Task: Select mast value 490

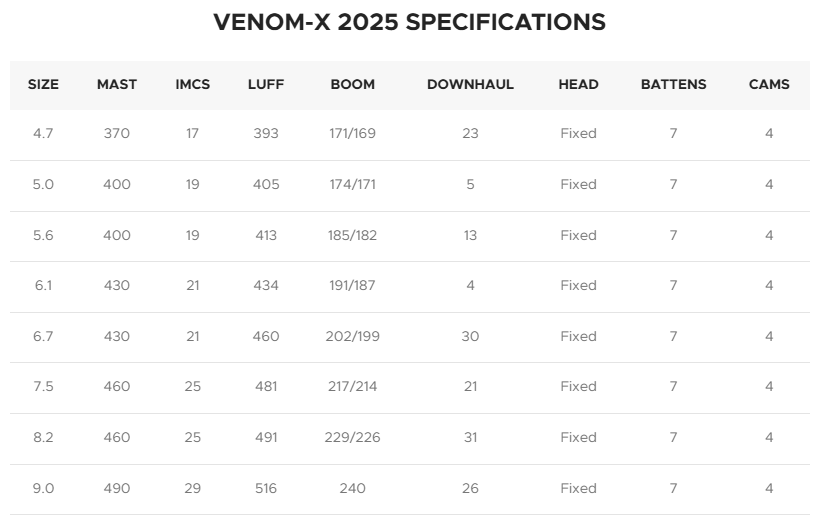Action: (x=117, y=489)
